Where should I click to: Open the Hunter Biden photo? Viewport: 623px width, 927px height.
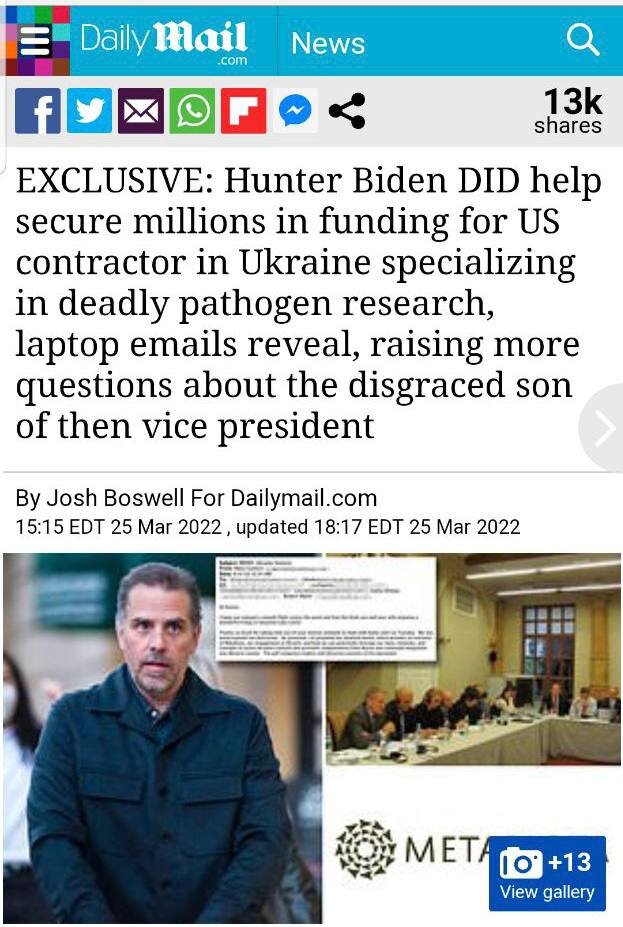pyautogui.click(x=163, y=738)
